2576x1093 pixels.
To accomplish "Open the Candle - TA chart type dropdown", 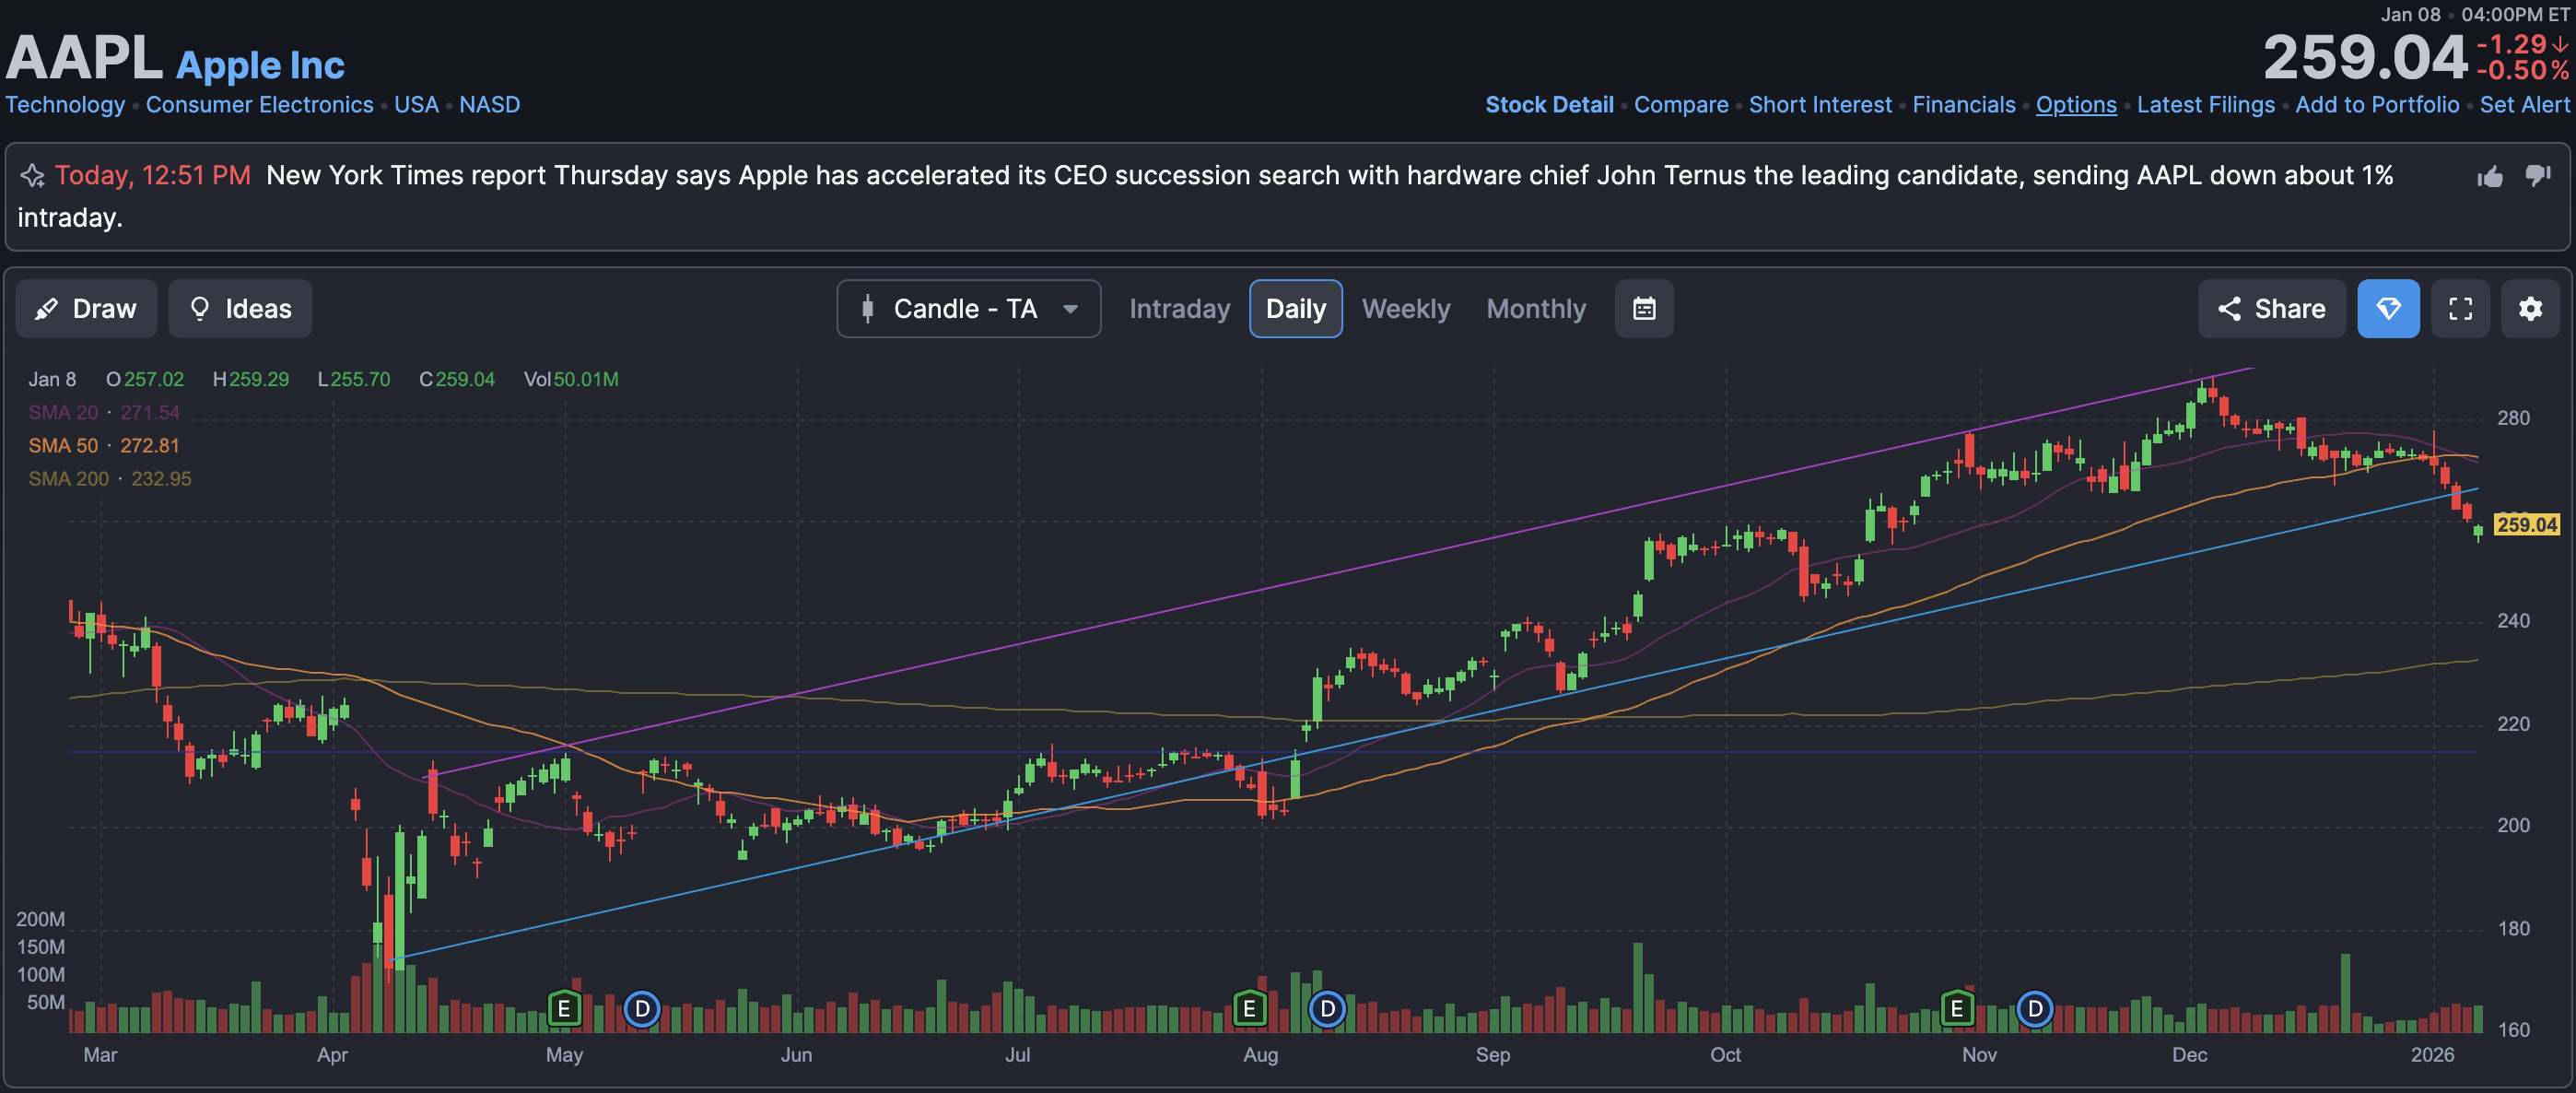I will [968, 309].
